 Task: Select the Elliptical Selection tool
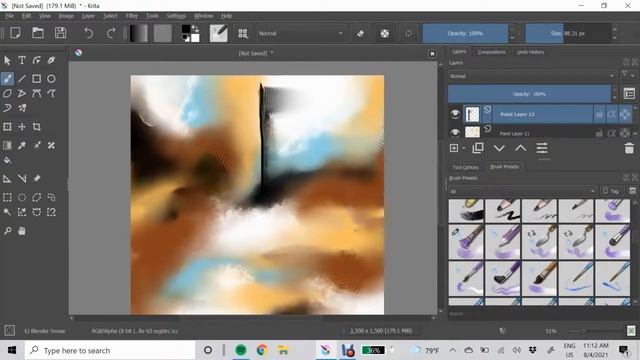[22, 198]
